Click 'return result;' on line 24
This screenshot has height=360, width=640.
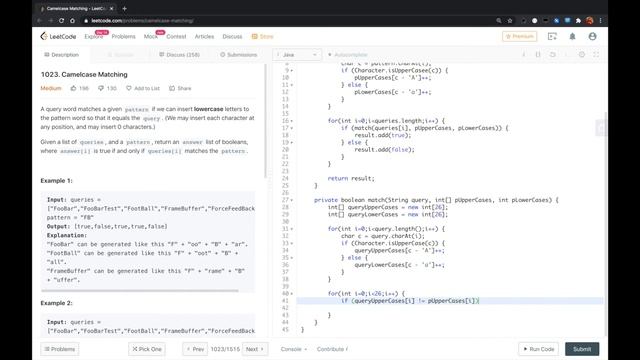click(x=351, y=178)
